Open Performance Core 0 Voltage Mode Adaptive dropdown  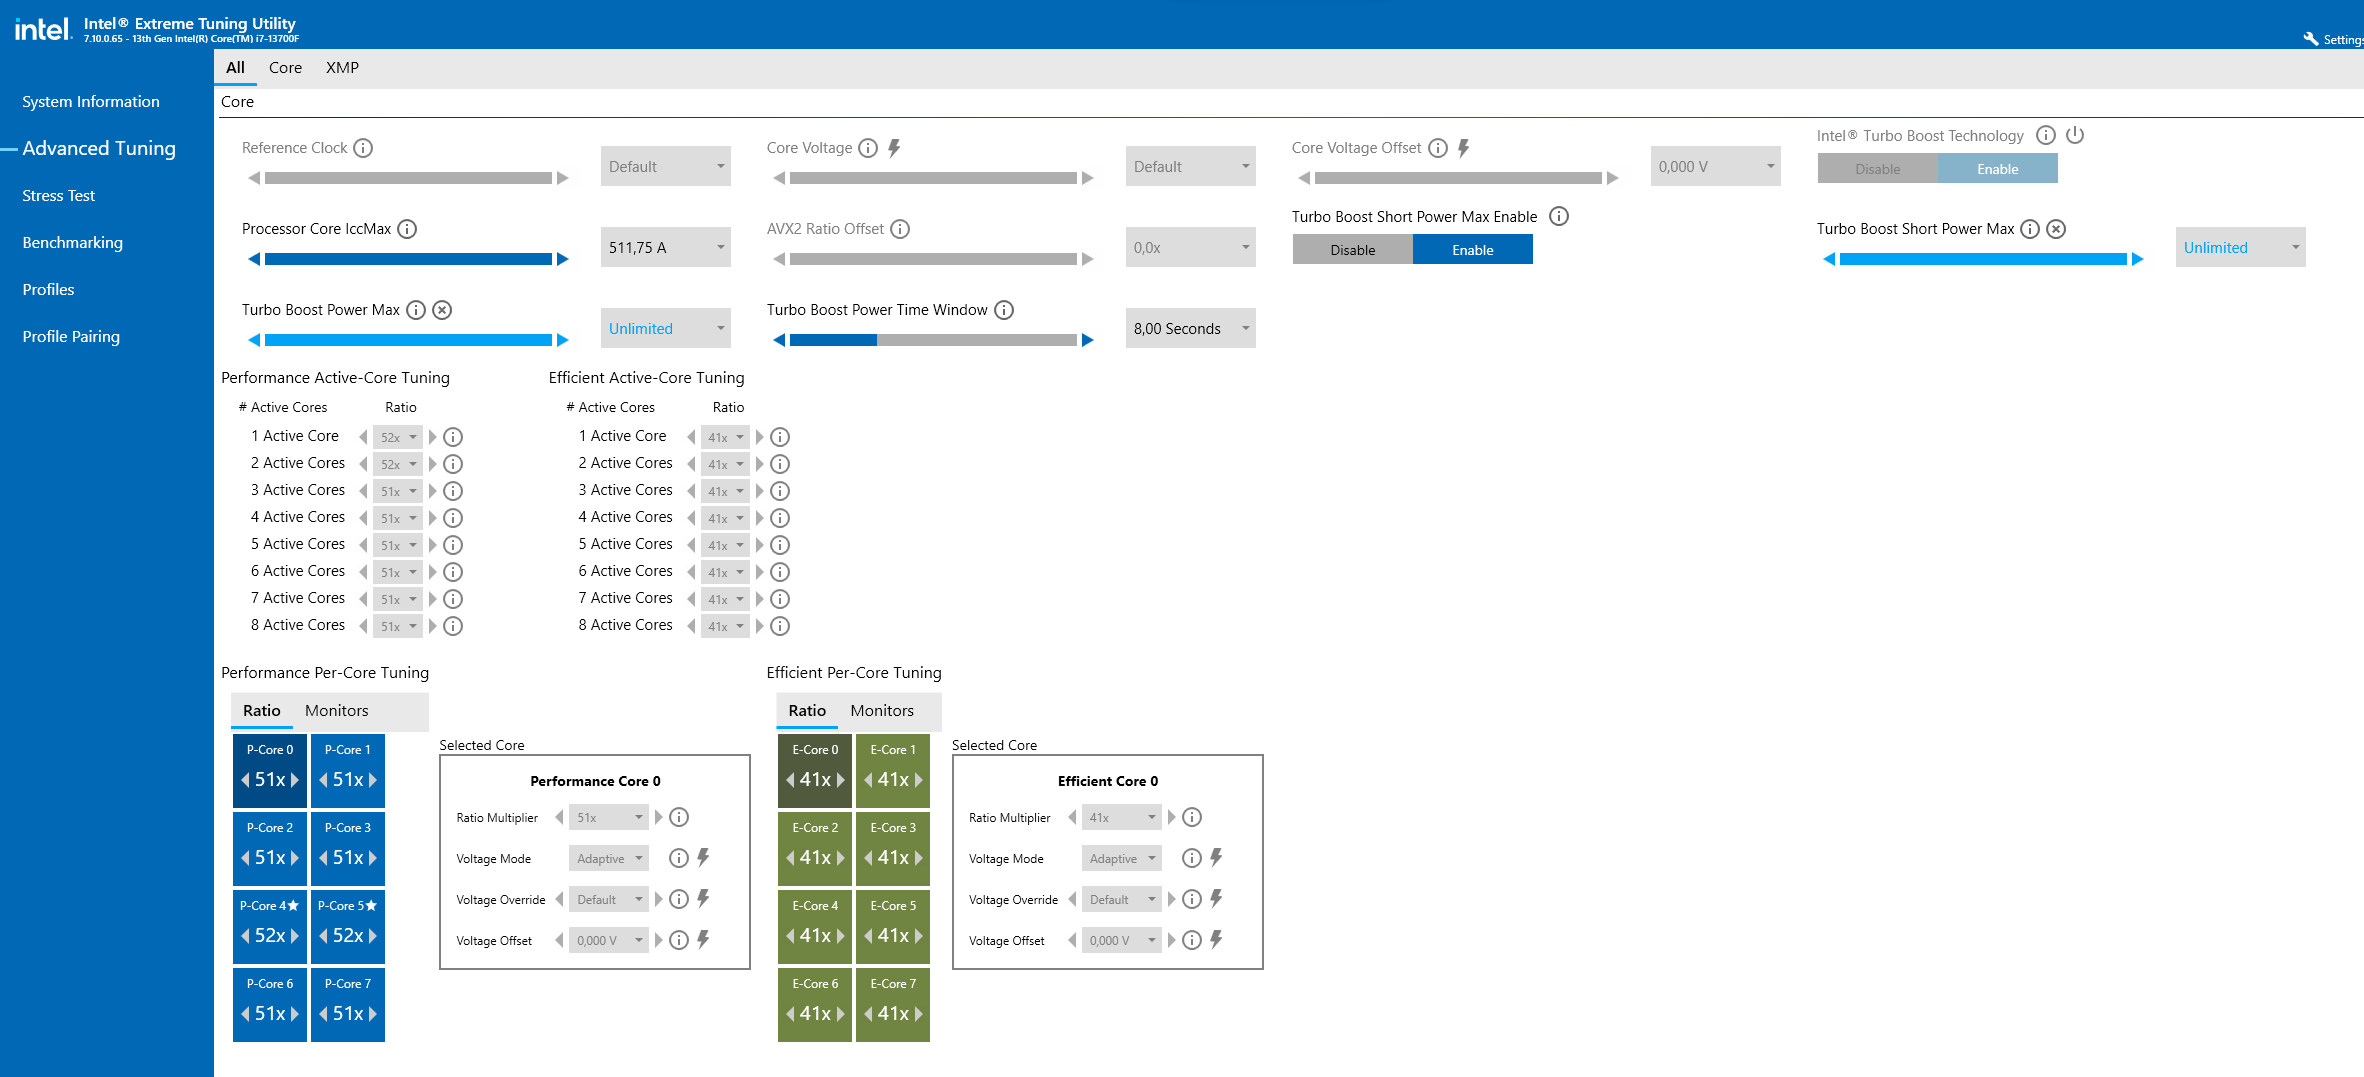click(x=609, y=858)
